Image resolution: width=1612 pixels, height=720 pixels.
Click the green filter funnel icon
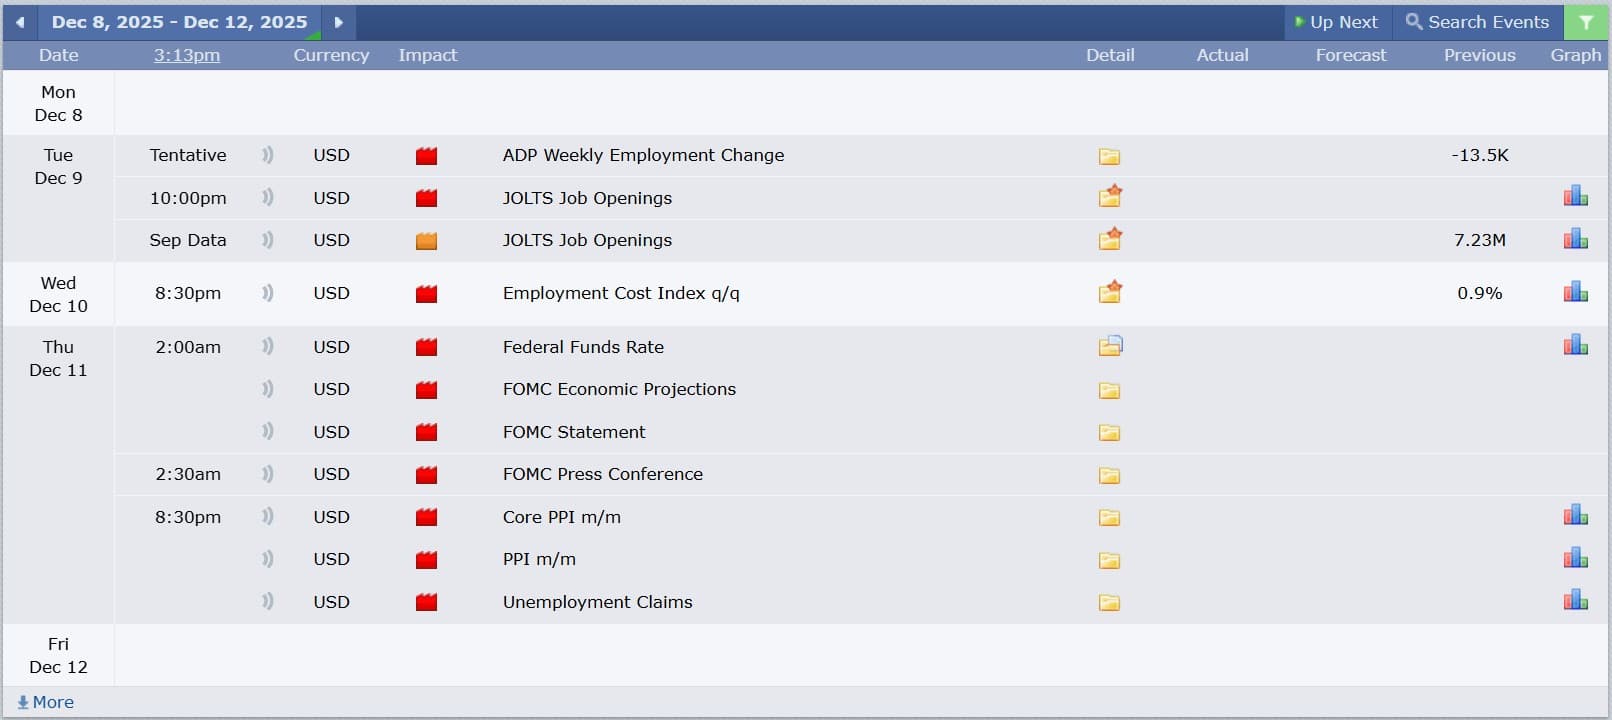[1585, 22]
